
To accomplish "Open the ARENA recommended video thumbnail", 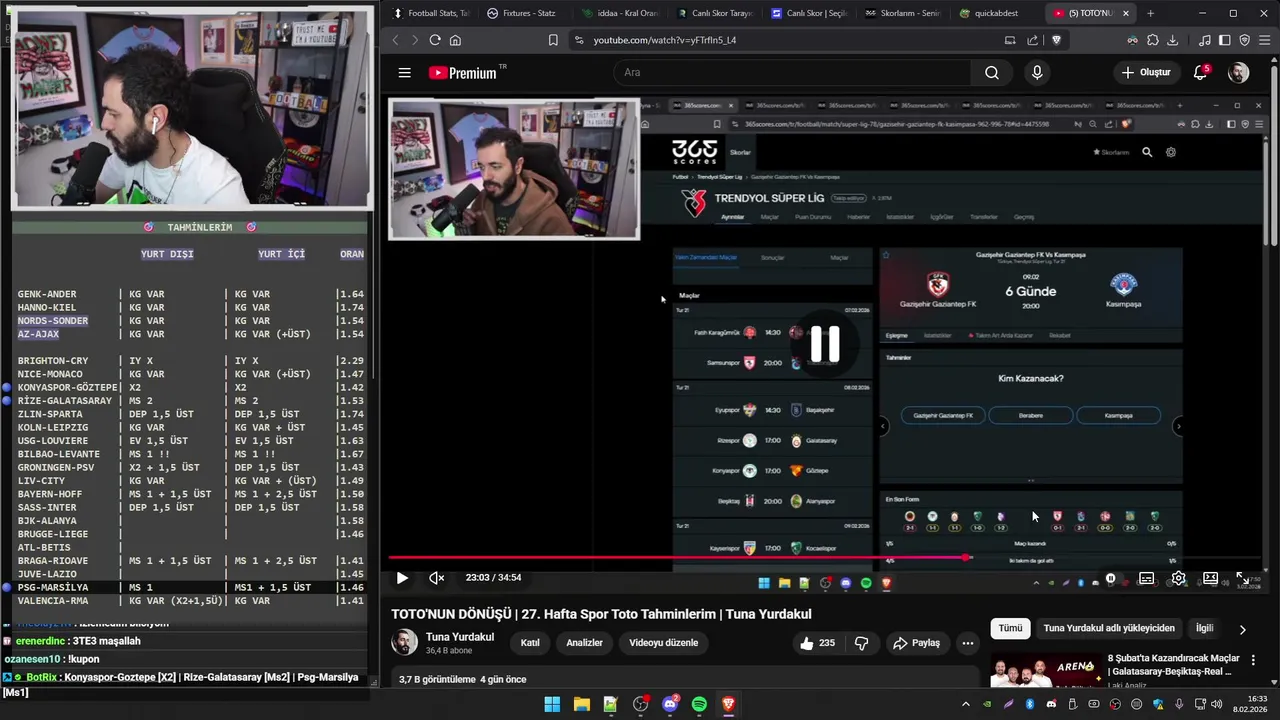I will click(x=1046, y=672).
